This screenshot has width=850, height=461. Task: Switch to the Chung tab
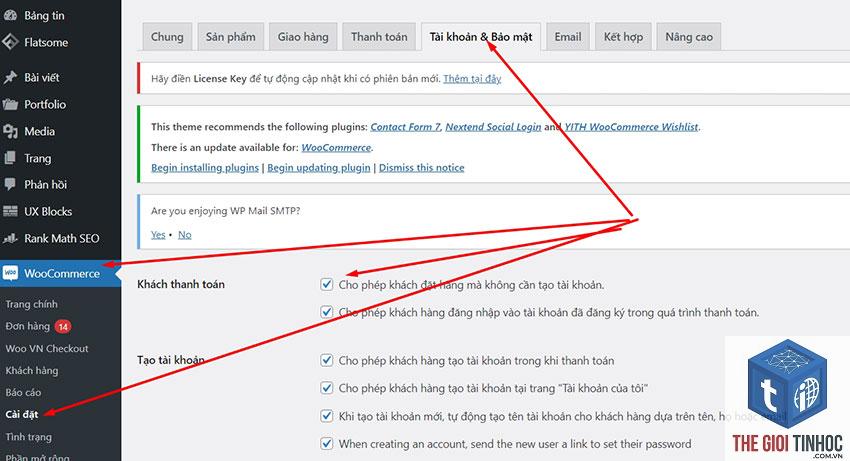[167, 37]
